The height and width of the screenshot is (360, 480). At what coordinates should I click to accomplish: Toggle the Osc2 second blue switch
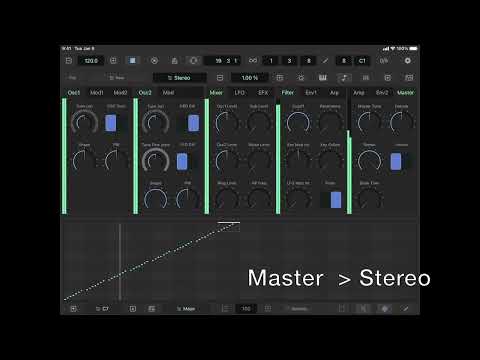pyautogui.click(x=182, y=162)
